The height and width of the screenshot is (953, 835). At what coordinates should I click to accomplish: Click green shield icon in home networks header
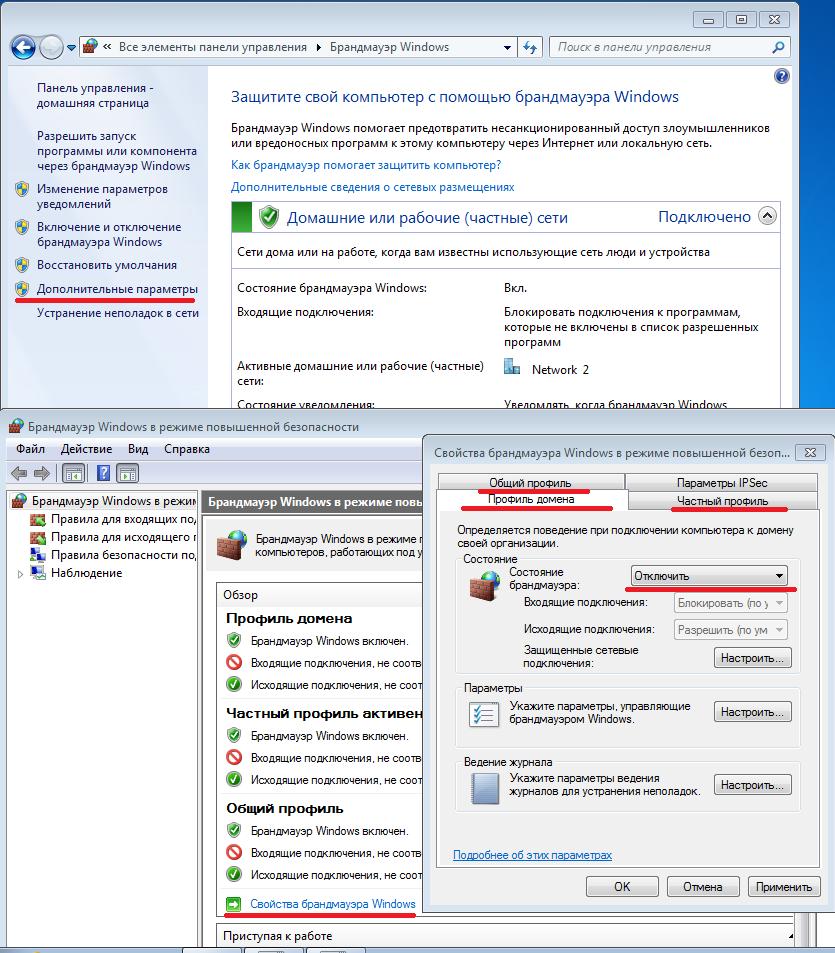pyautogui.click(x=269, y=217)
